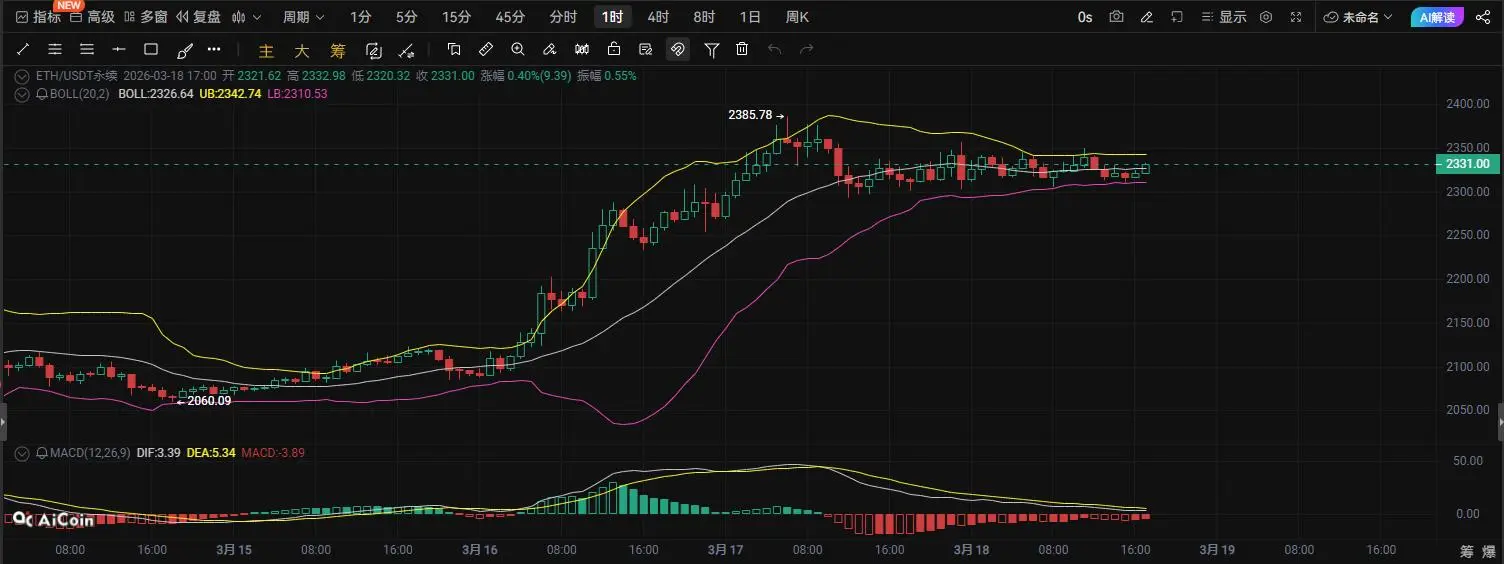Image resolution: width=1504 pixels, height=564 pixels.
Task: Enter fullscreen mode
Action: pyautogui.click(x=1296, y=17)
